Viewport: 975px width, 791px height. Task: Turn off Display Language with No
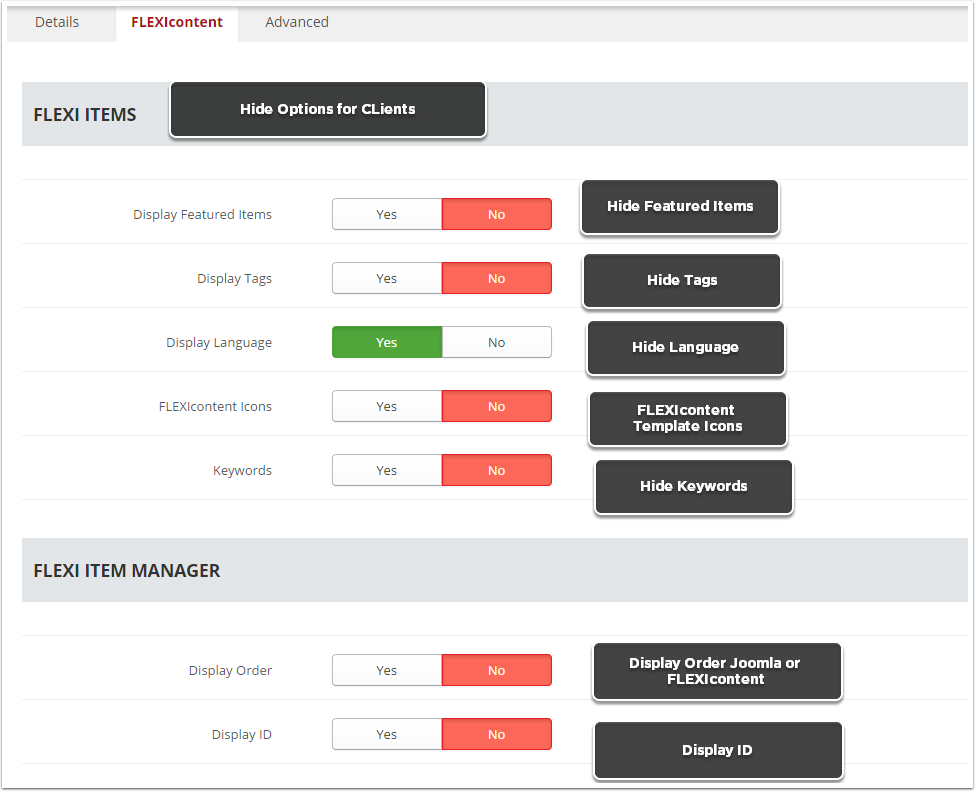[x=497, y=342]
